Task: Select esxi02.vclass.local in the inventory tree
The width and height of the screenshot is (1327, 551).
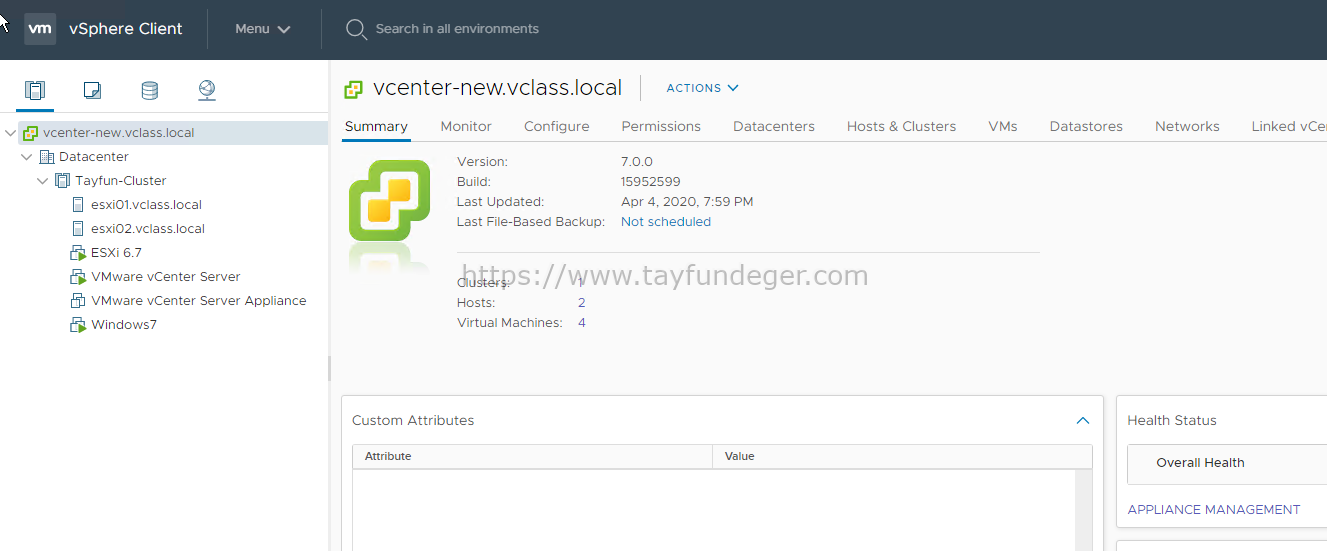Action: point(148,229)
